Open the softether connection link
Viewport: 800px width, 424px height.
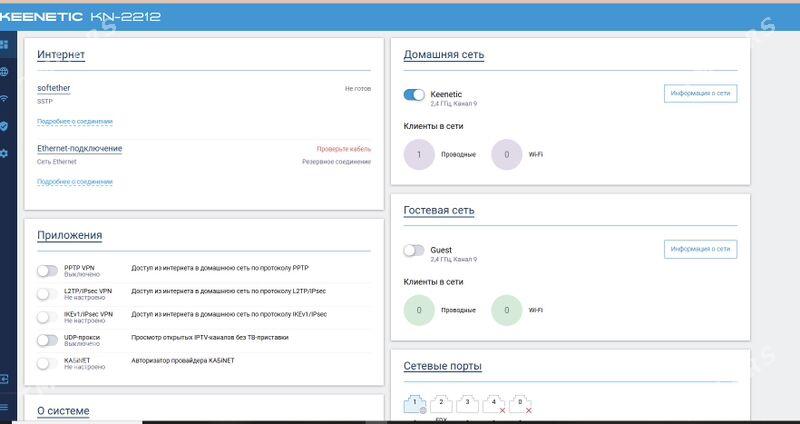[x=54, y=88]
